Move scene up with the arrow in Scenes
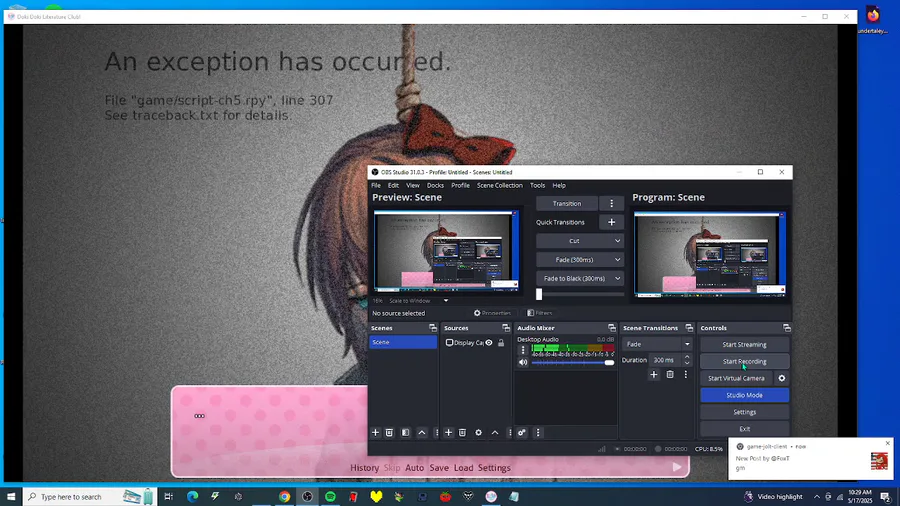 pos(422,433)
